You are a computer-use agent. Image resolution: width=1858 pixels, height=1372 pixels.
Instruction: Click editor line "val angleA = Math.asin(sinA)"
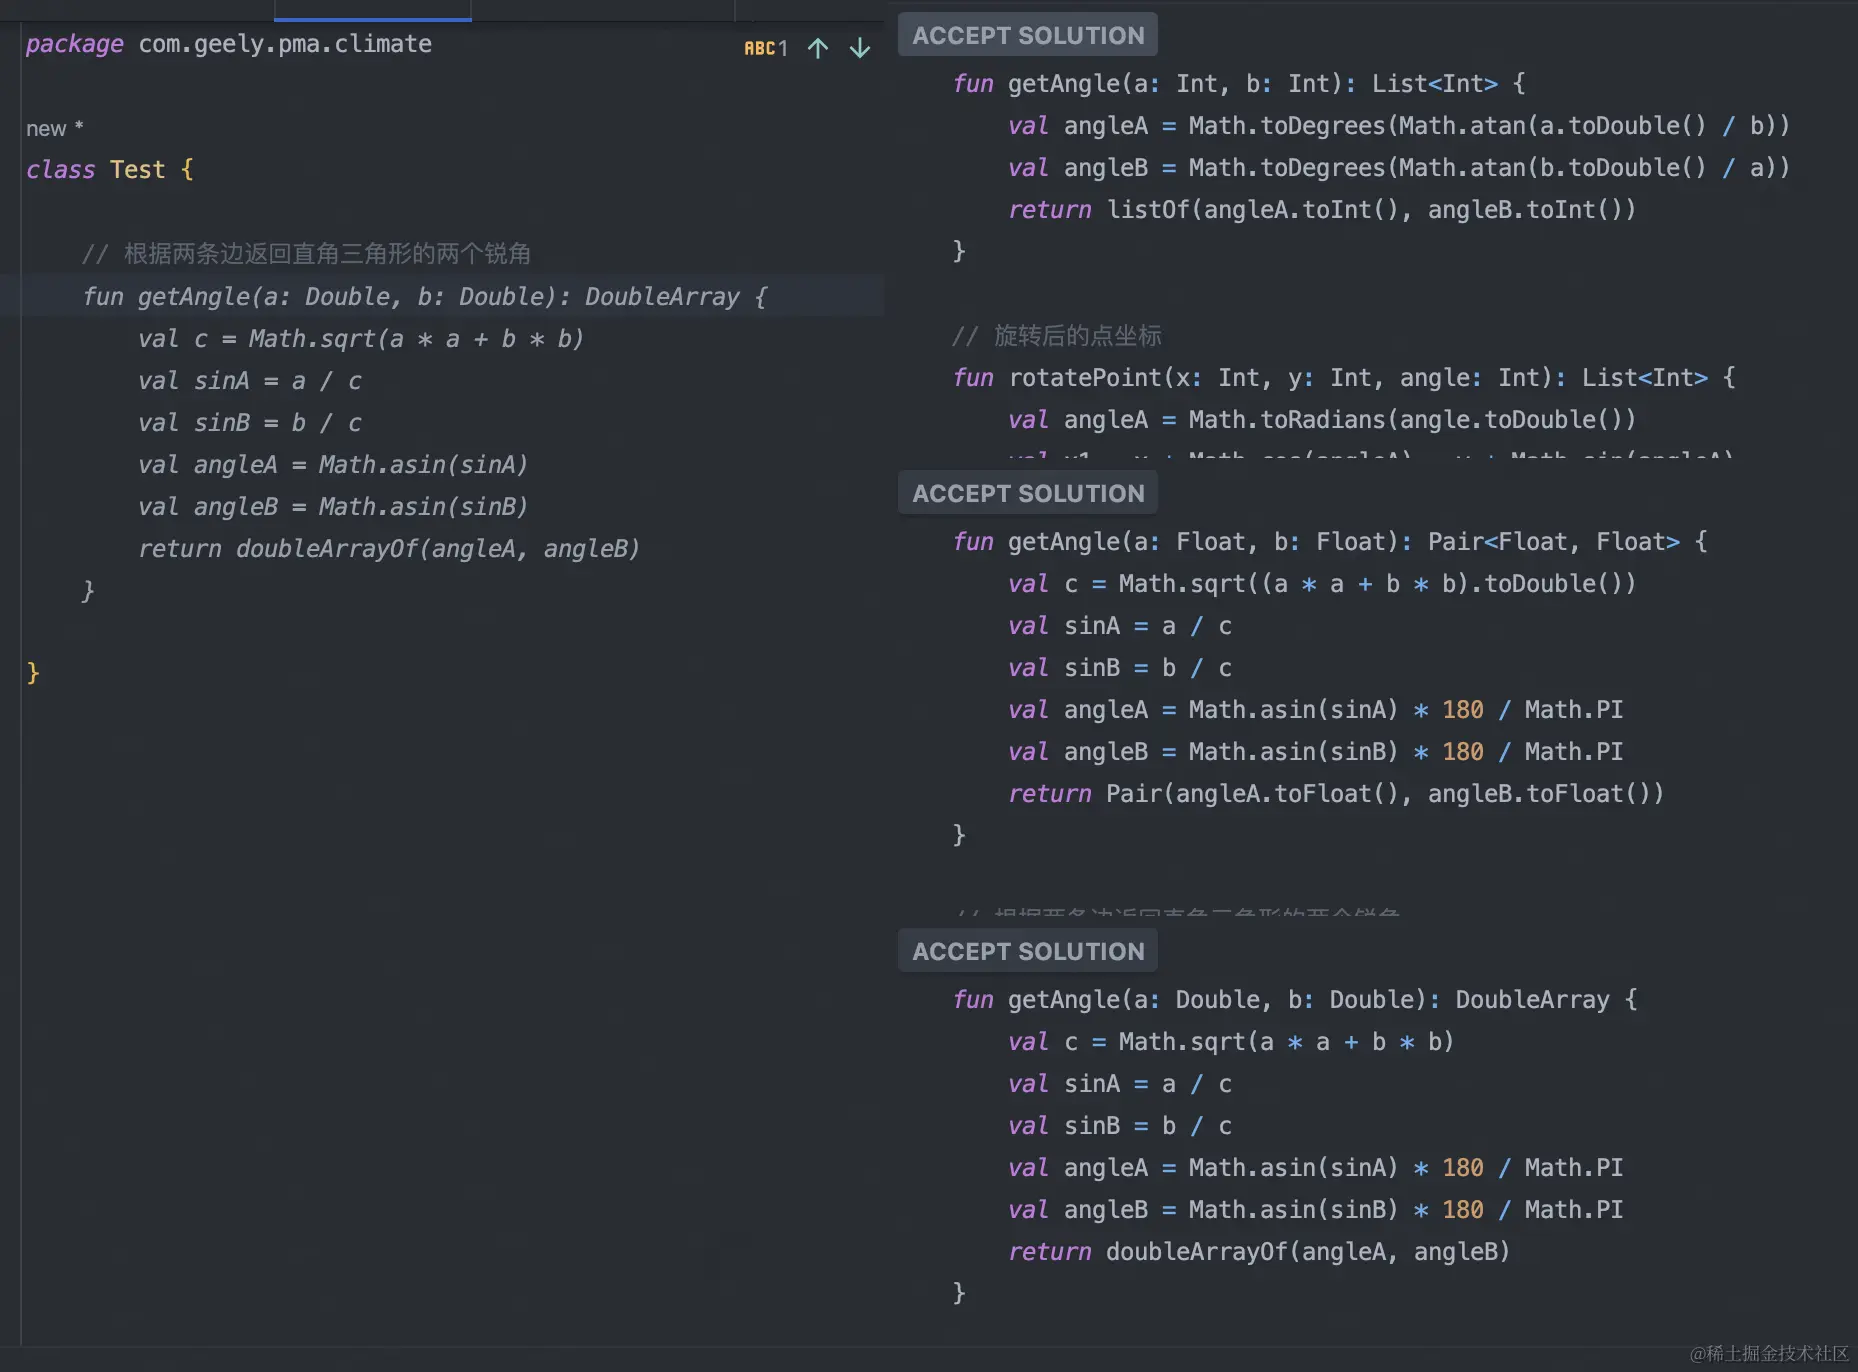pos(333,465)
